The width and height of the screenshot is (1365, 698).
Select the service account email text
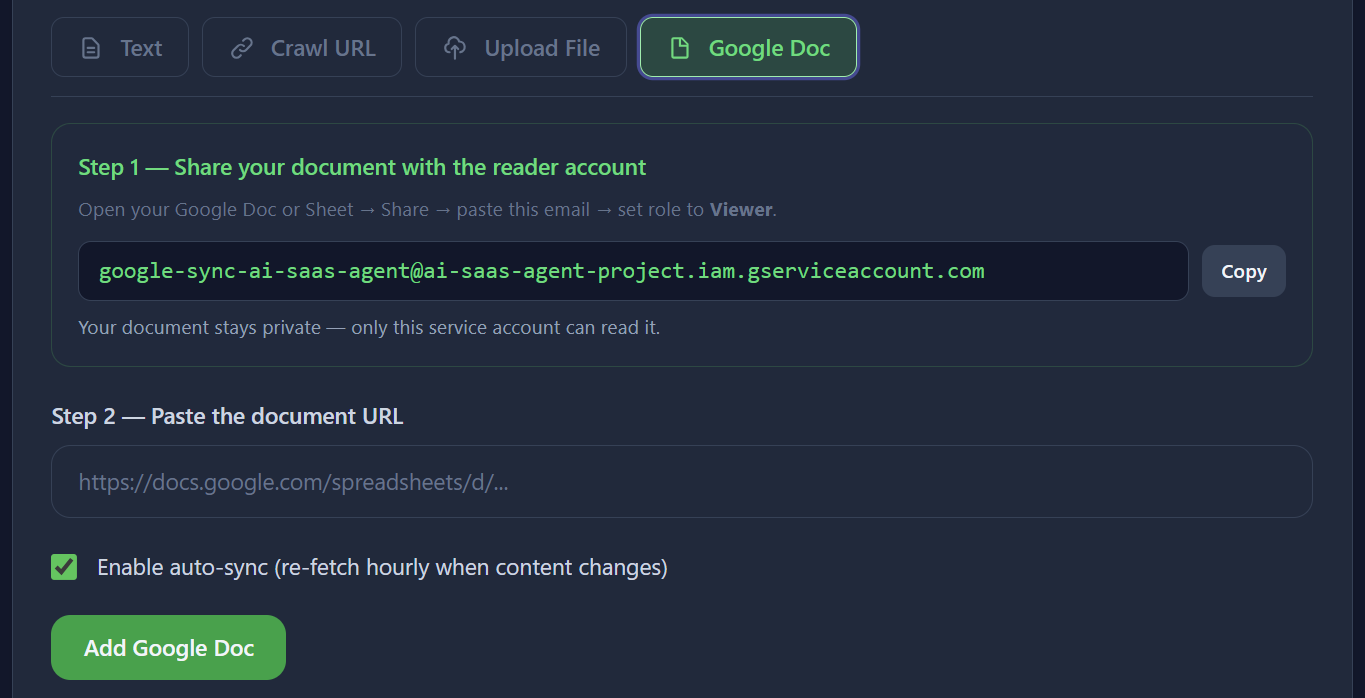tap(540, 270)
